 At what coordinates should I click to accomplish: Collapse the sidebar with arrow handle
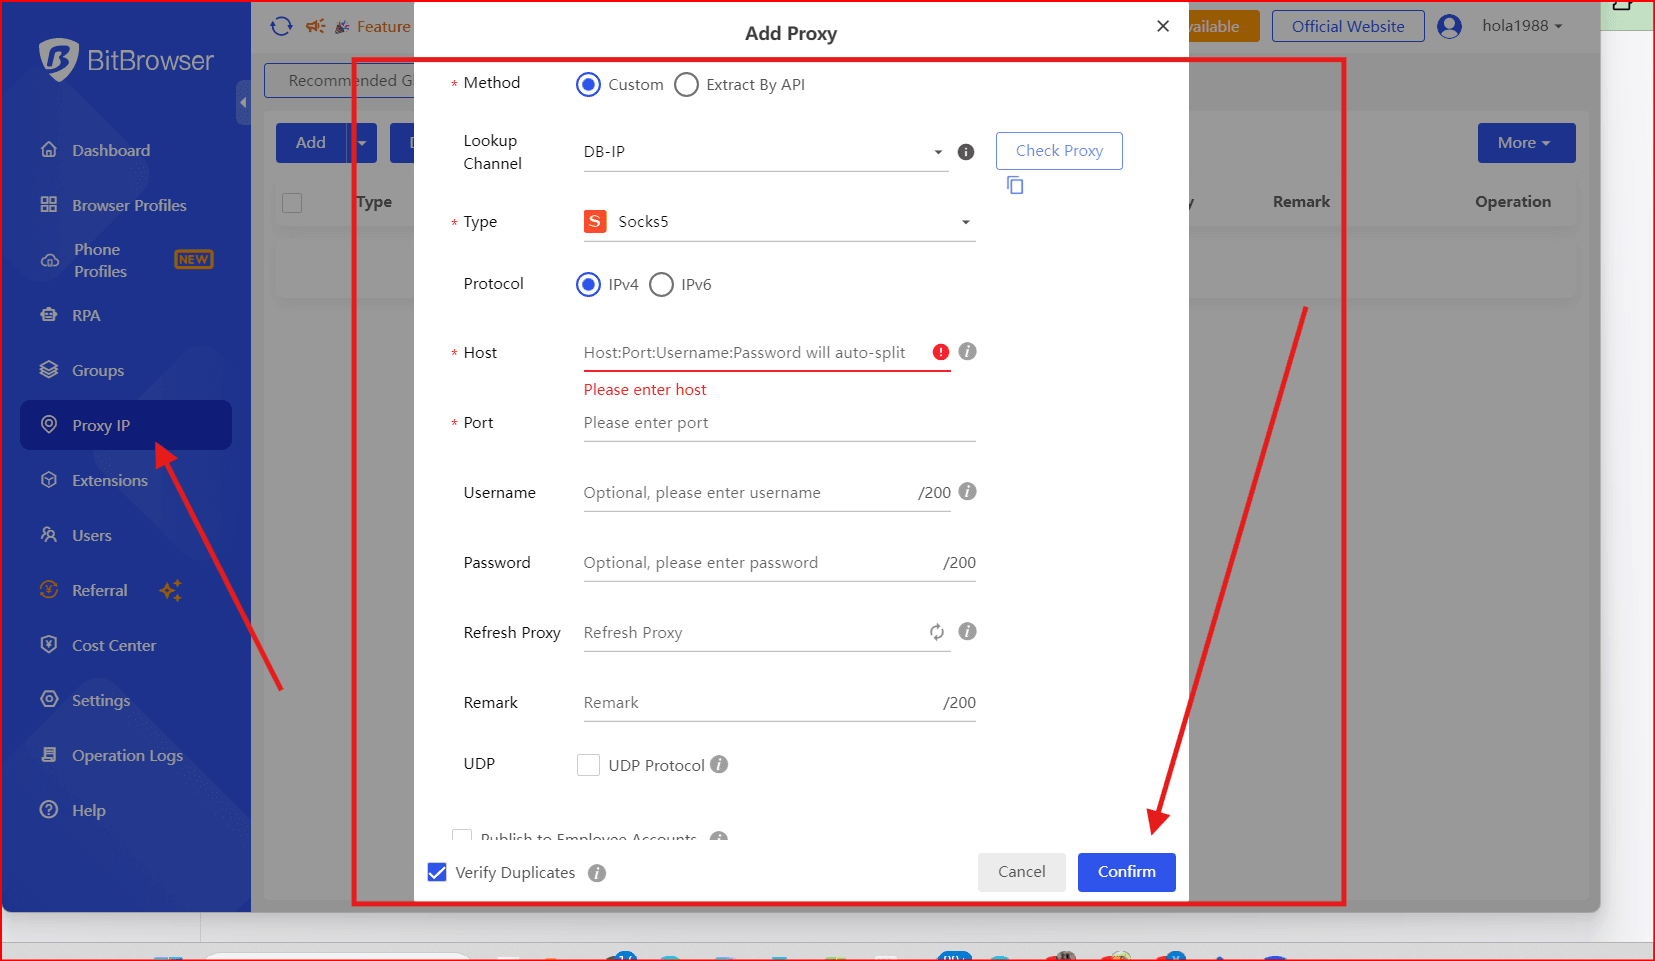pos(243,103)
